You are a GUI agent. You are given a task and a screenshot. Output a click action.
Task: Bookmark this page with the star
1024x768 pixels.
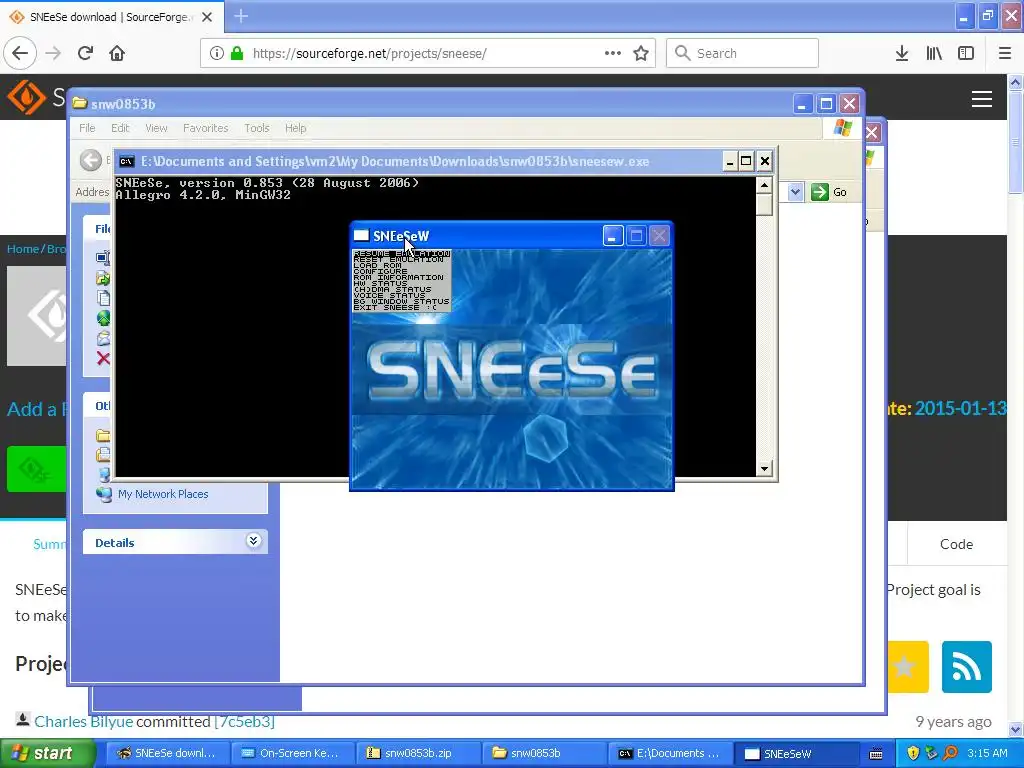click(641, 53)
